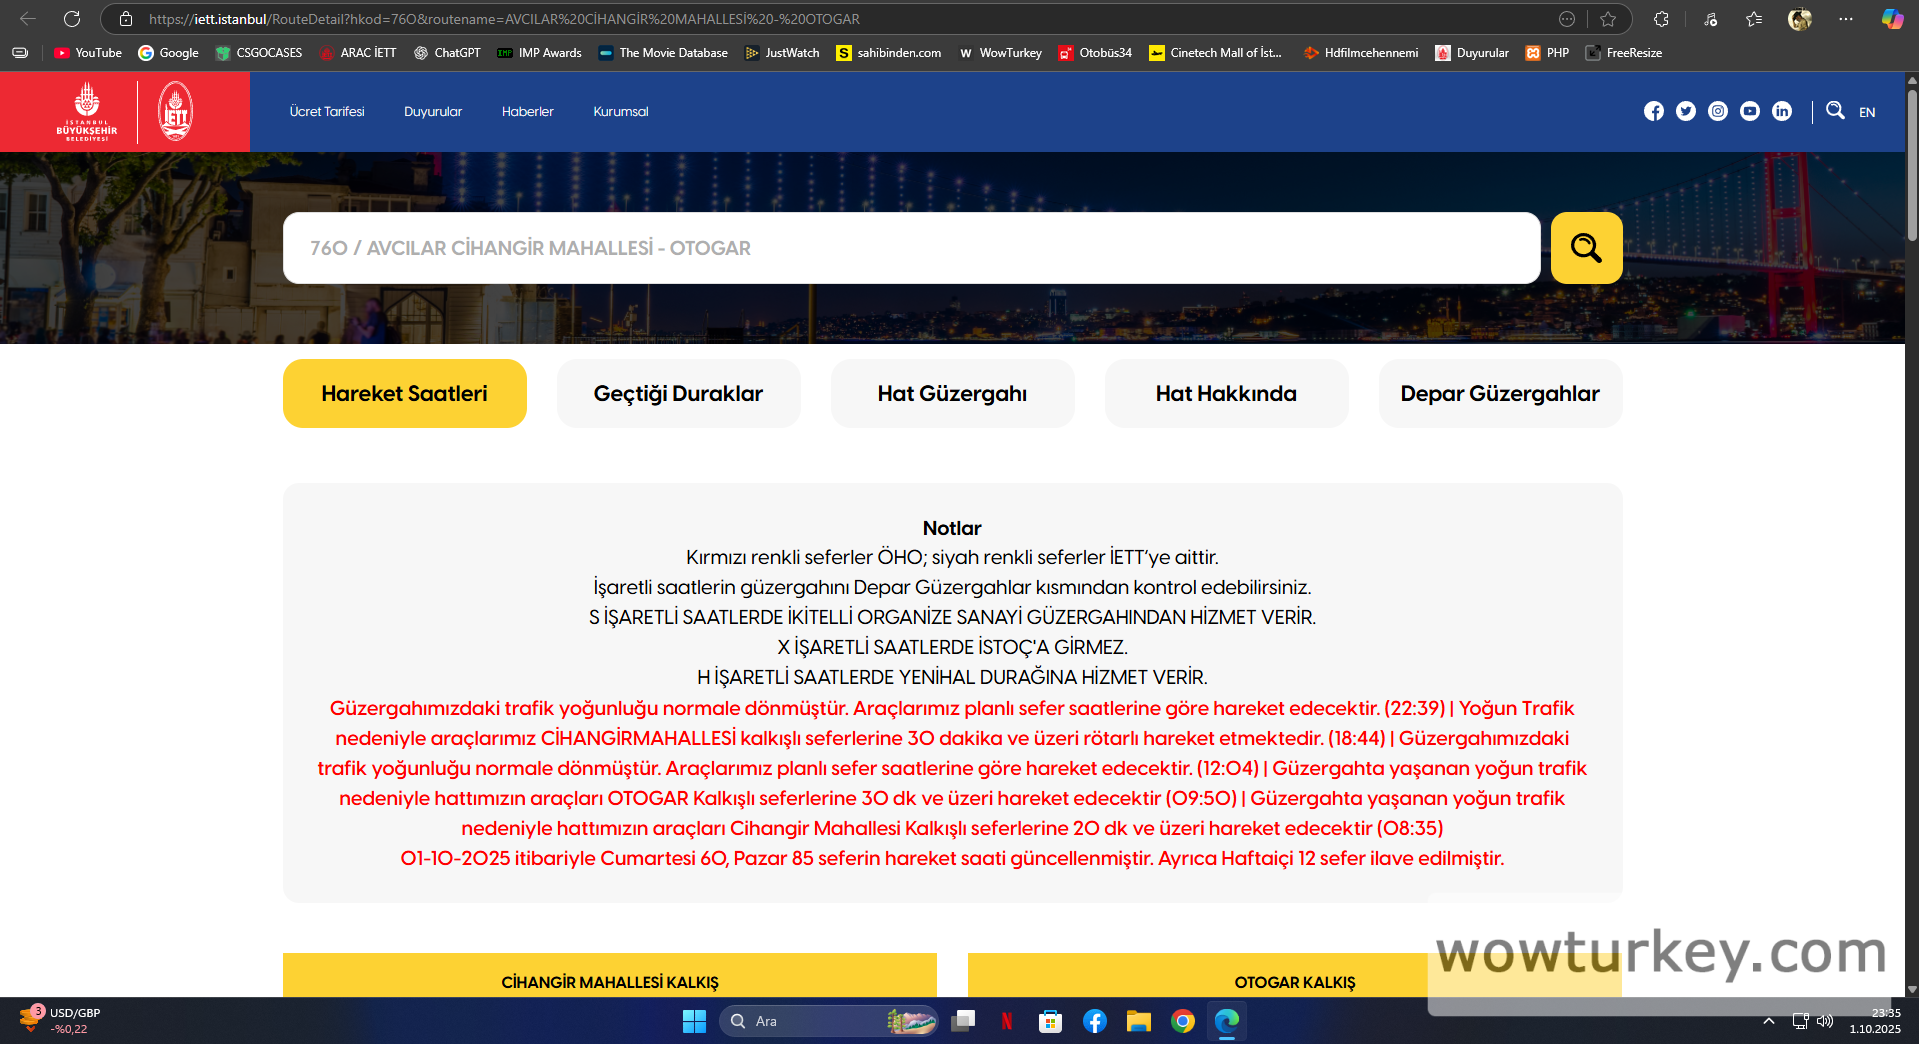Click the yellow route search magnifier button
Screen dimensions: 1919x1044
click(x=1586, y=248)
